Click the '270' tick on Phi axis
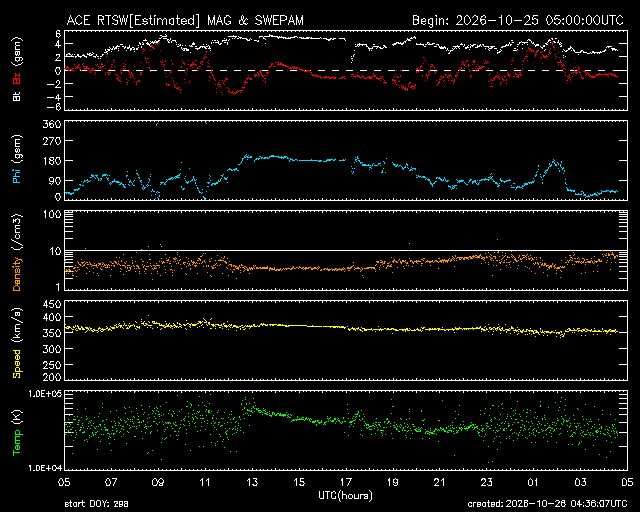The height and width of the screenshot is (512, 640). (52, 141)
